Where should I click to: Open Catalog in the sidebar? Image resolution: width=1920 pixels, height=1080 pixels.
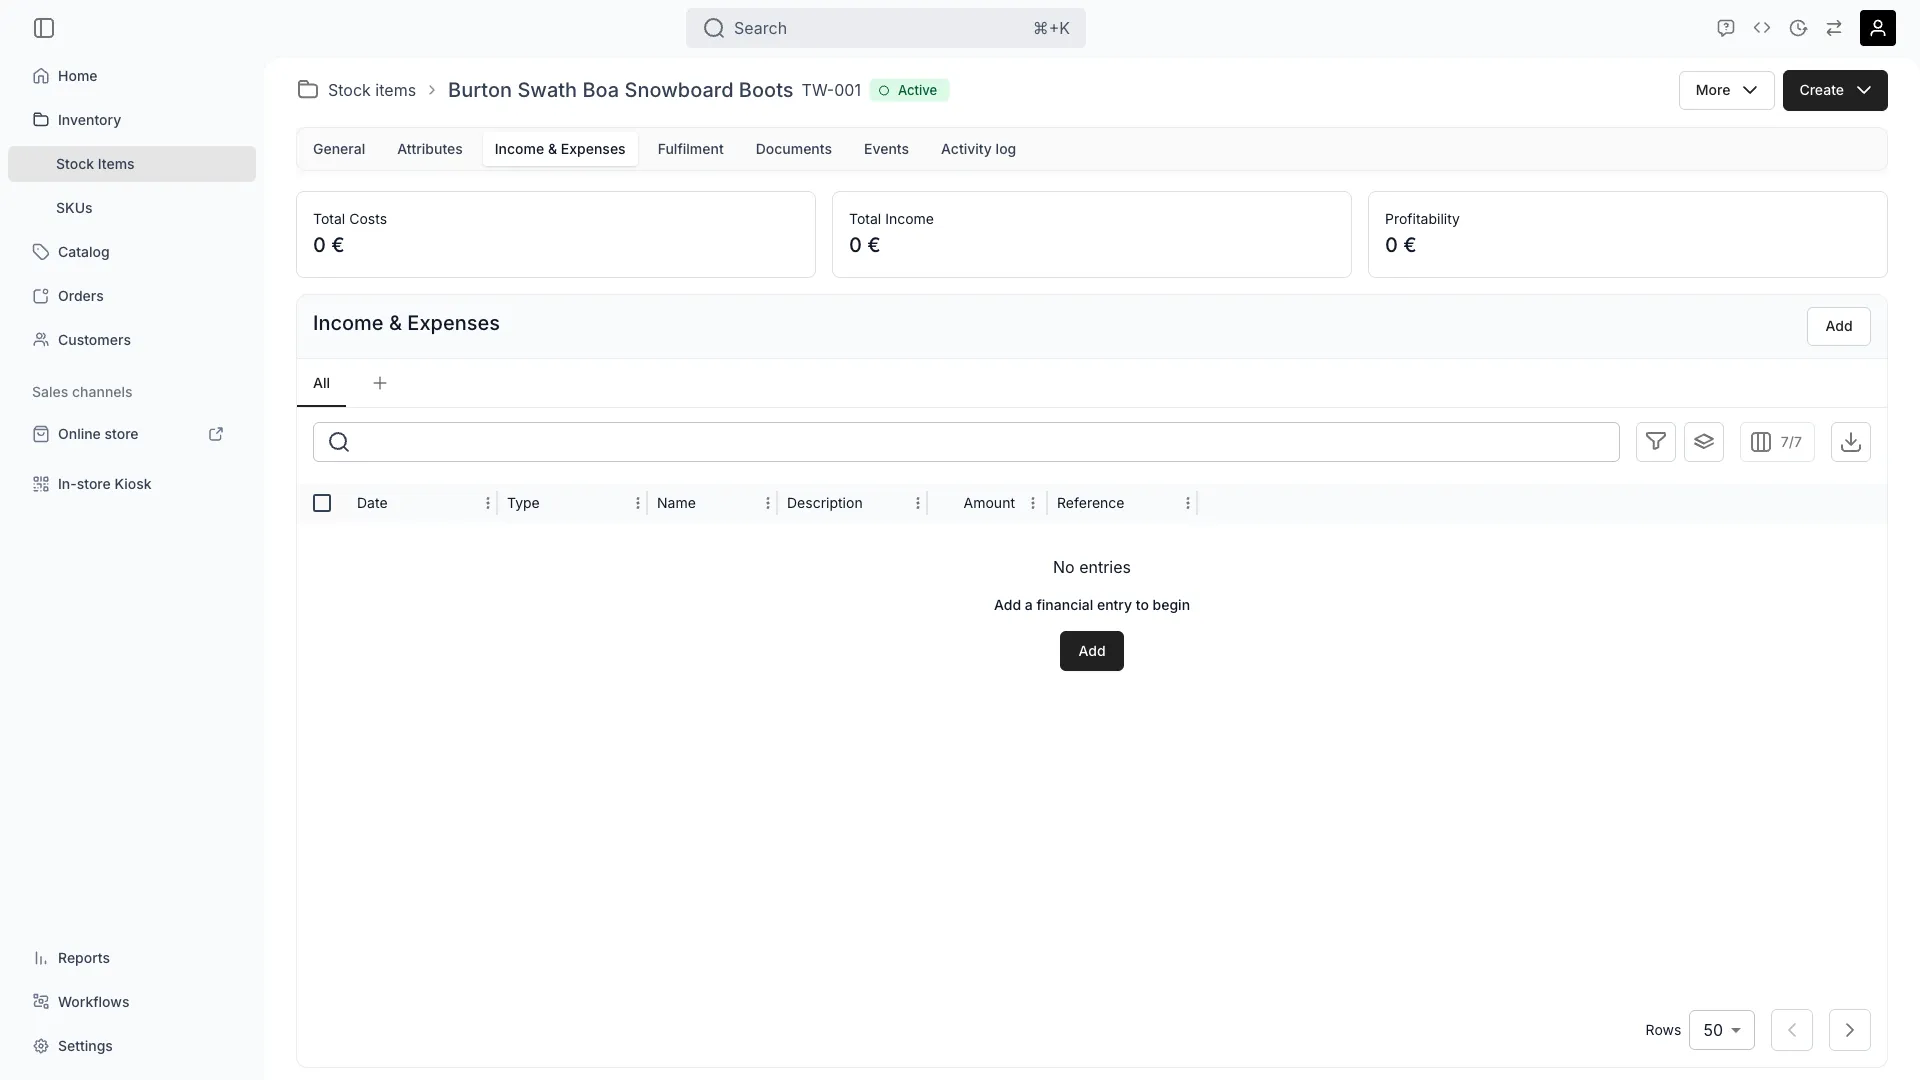click(132, 252)
